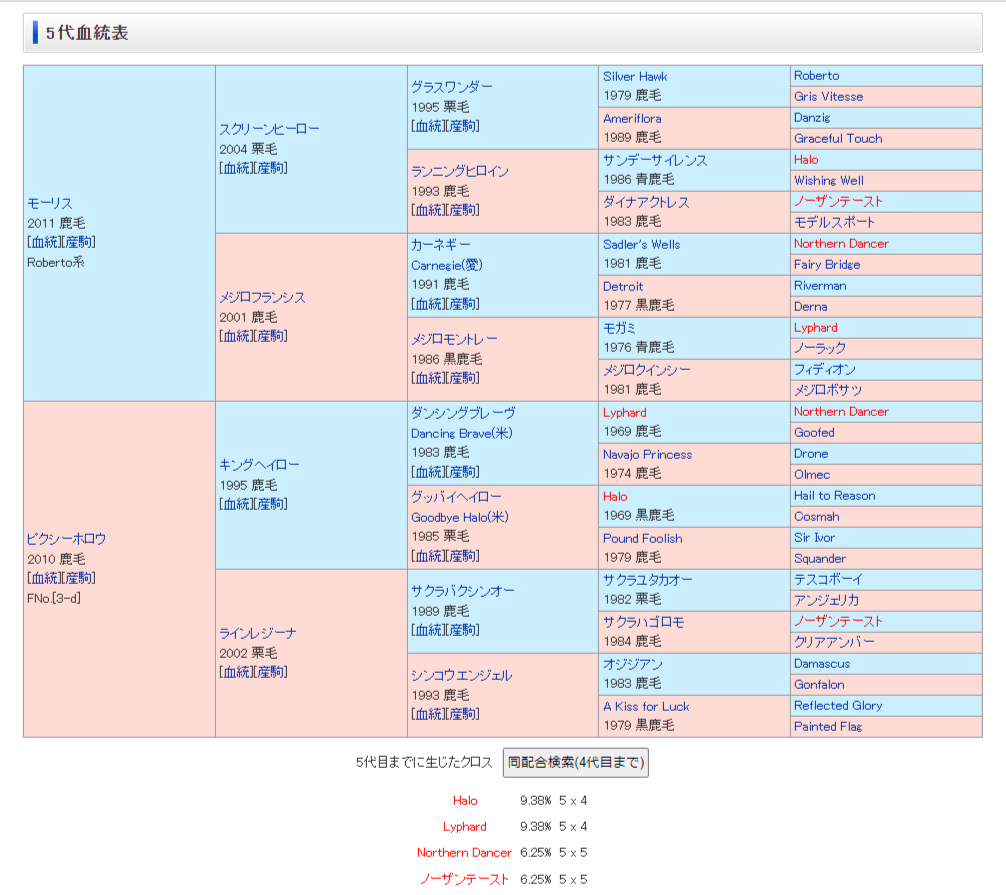Click 産駒 link under キングヘイロー

point(271,504)
